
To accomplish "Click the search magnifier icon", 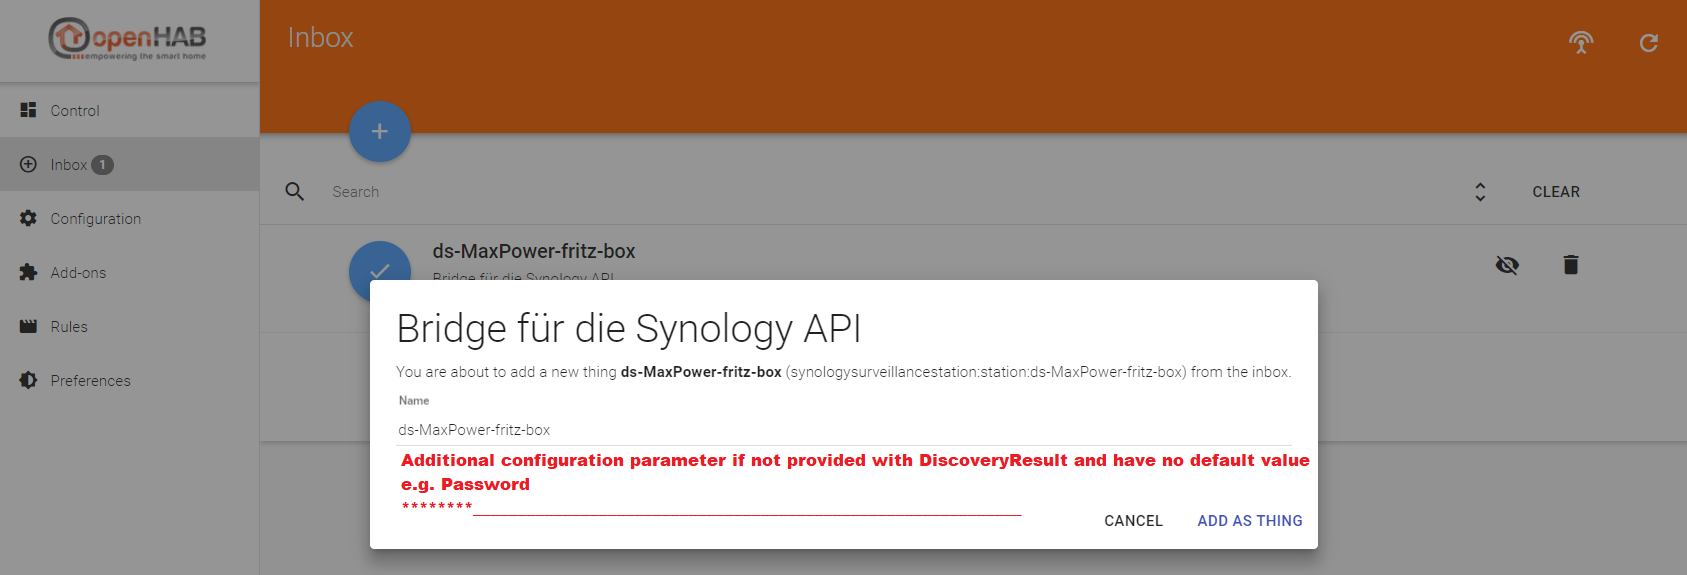I will click(x=295, y=191).
